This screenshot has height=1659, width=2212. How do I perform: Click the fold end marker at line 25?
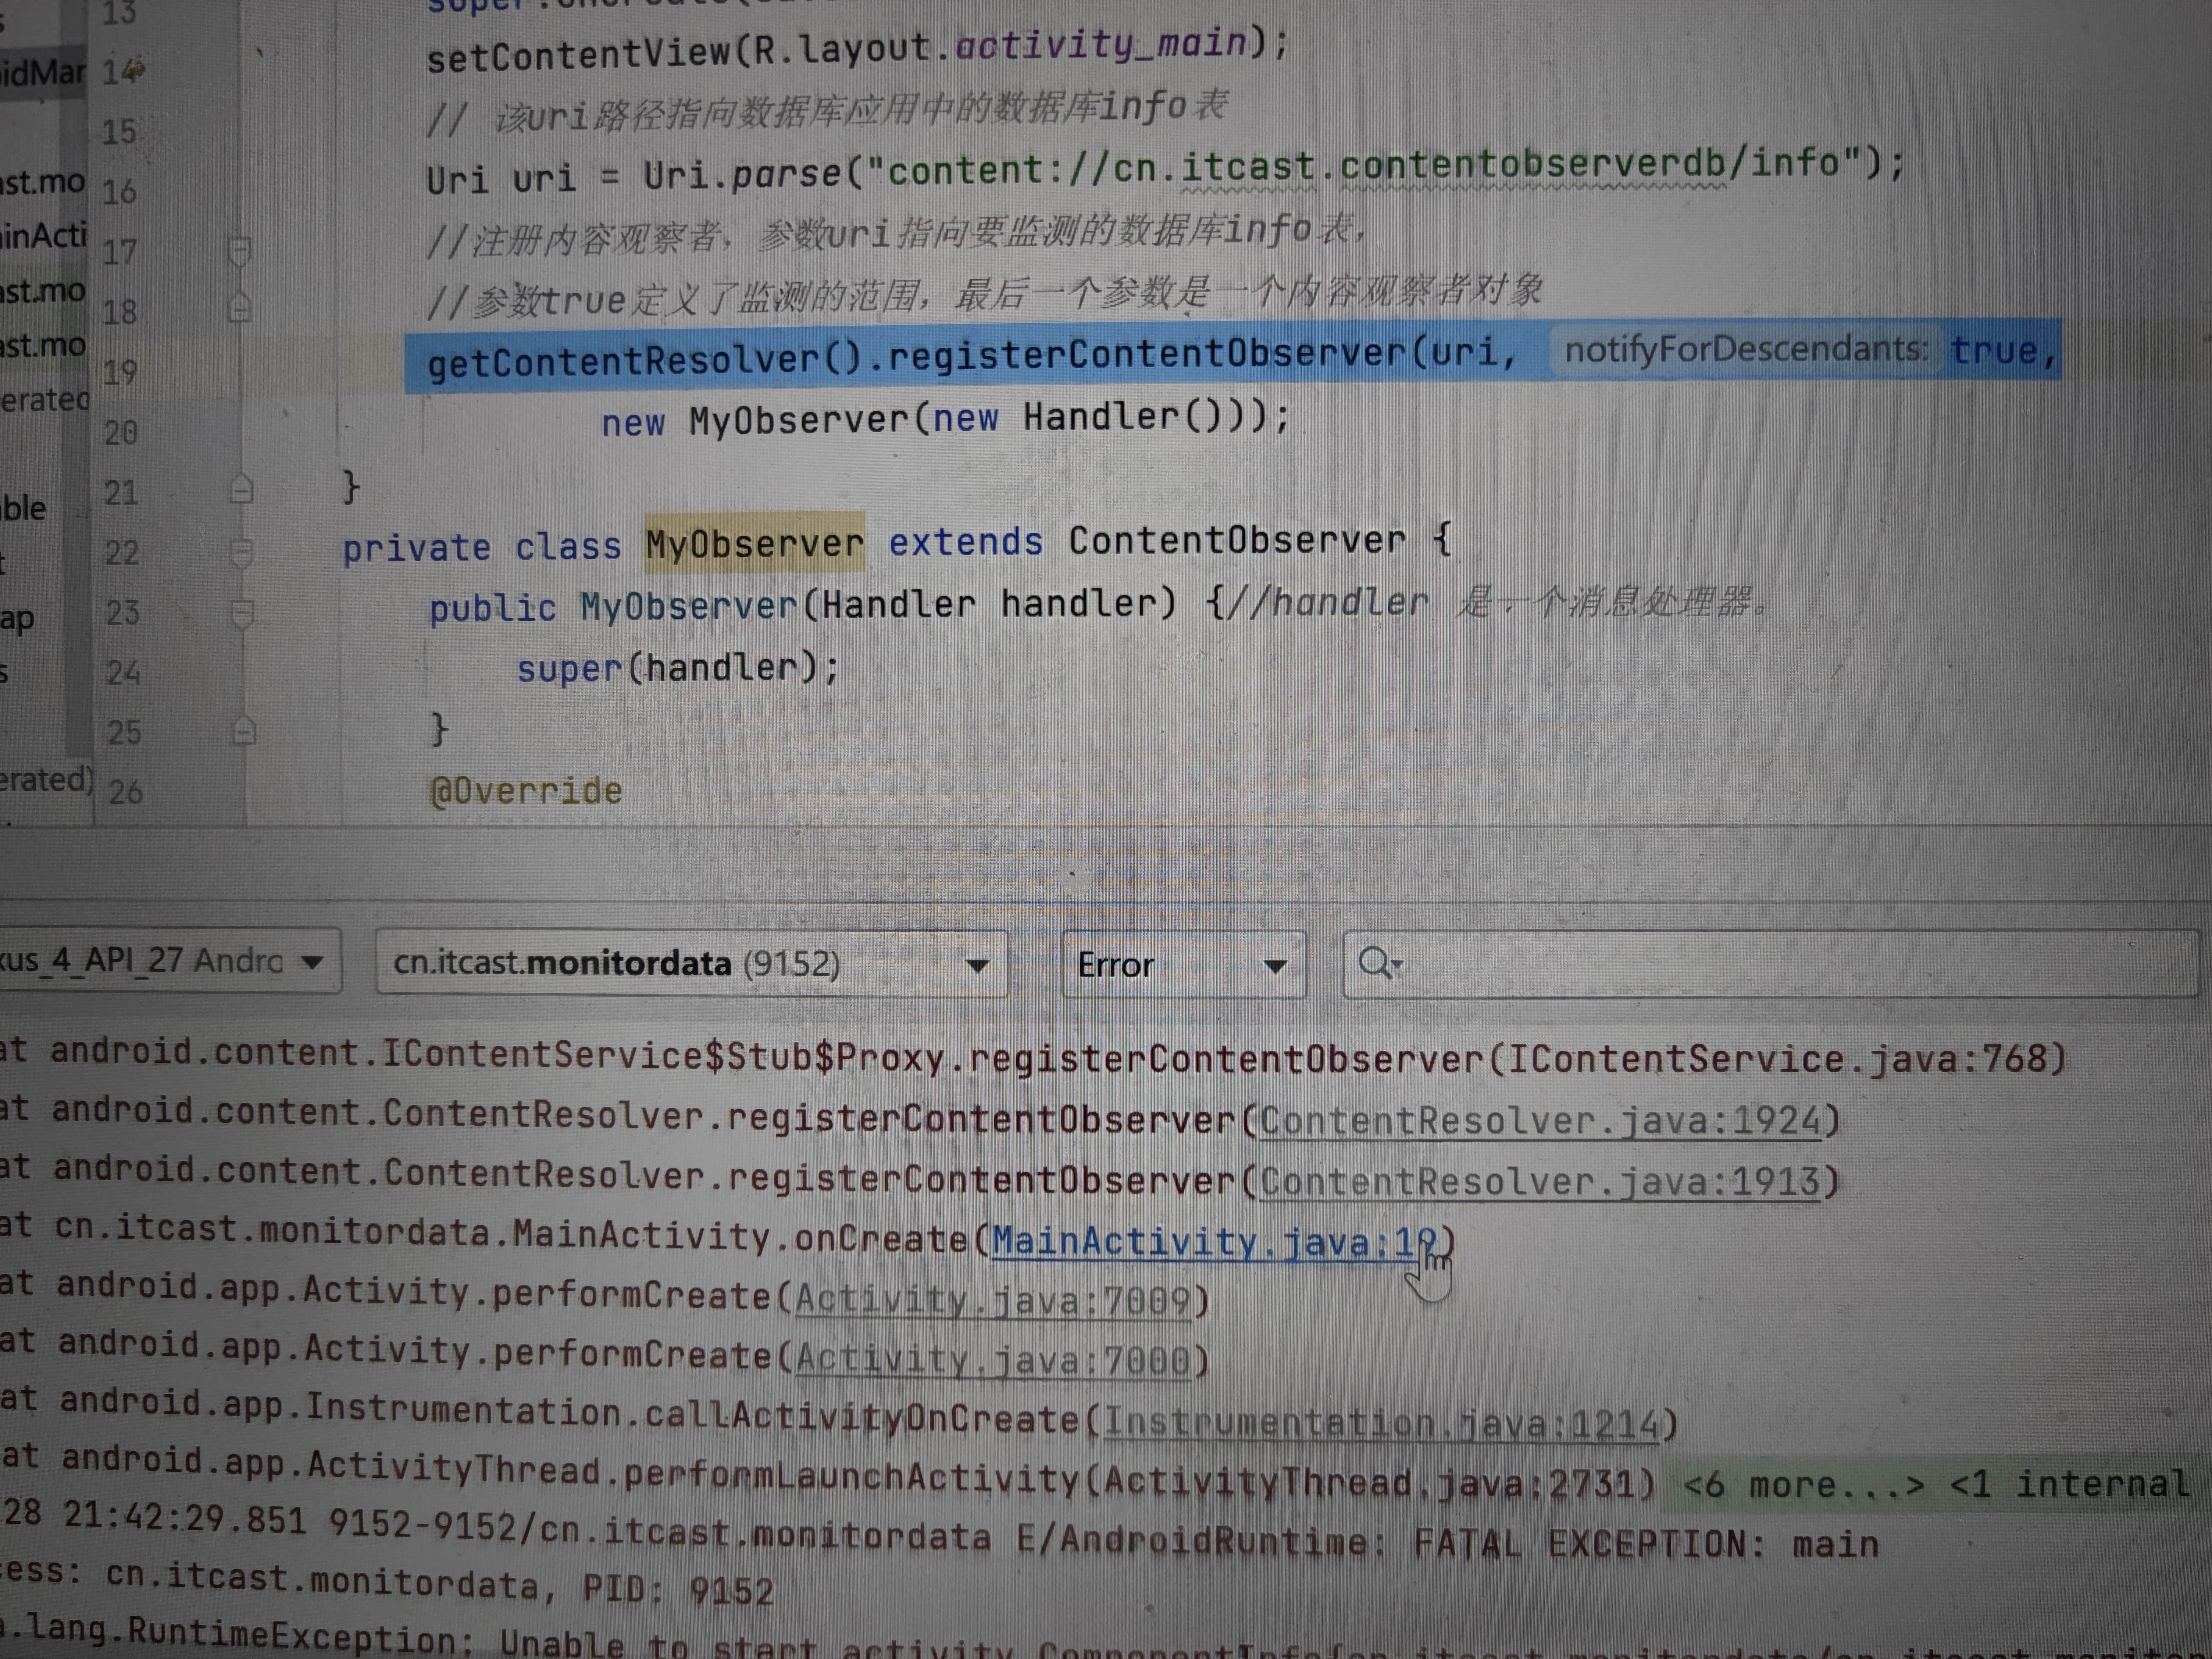pyautogui.click(x=244, y=731)
